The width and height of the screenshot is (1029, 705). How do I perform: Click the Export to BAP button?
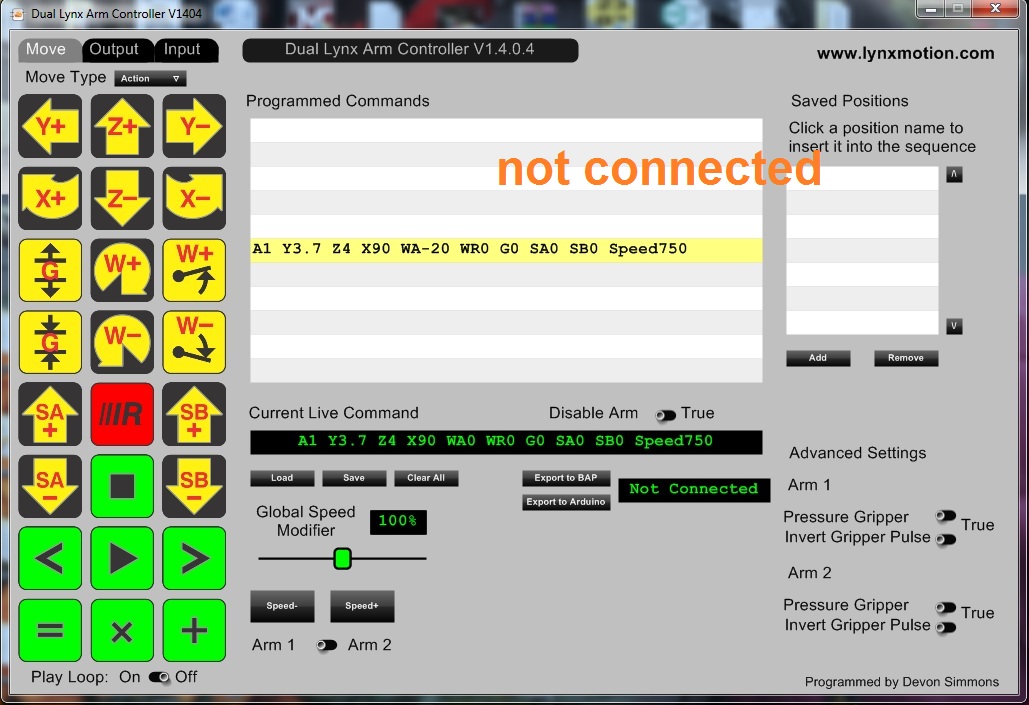(566, 478)
